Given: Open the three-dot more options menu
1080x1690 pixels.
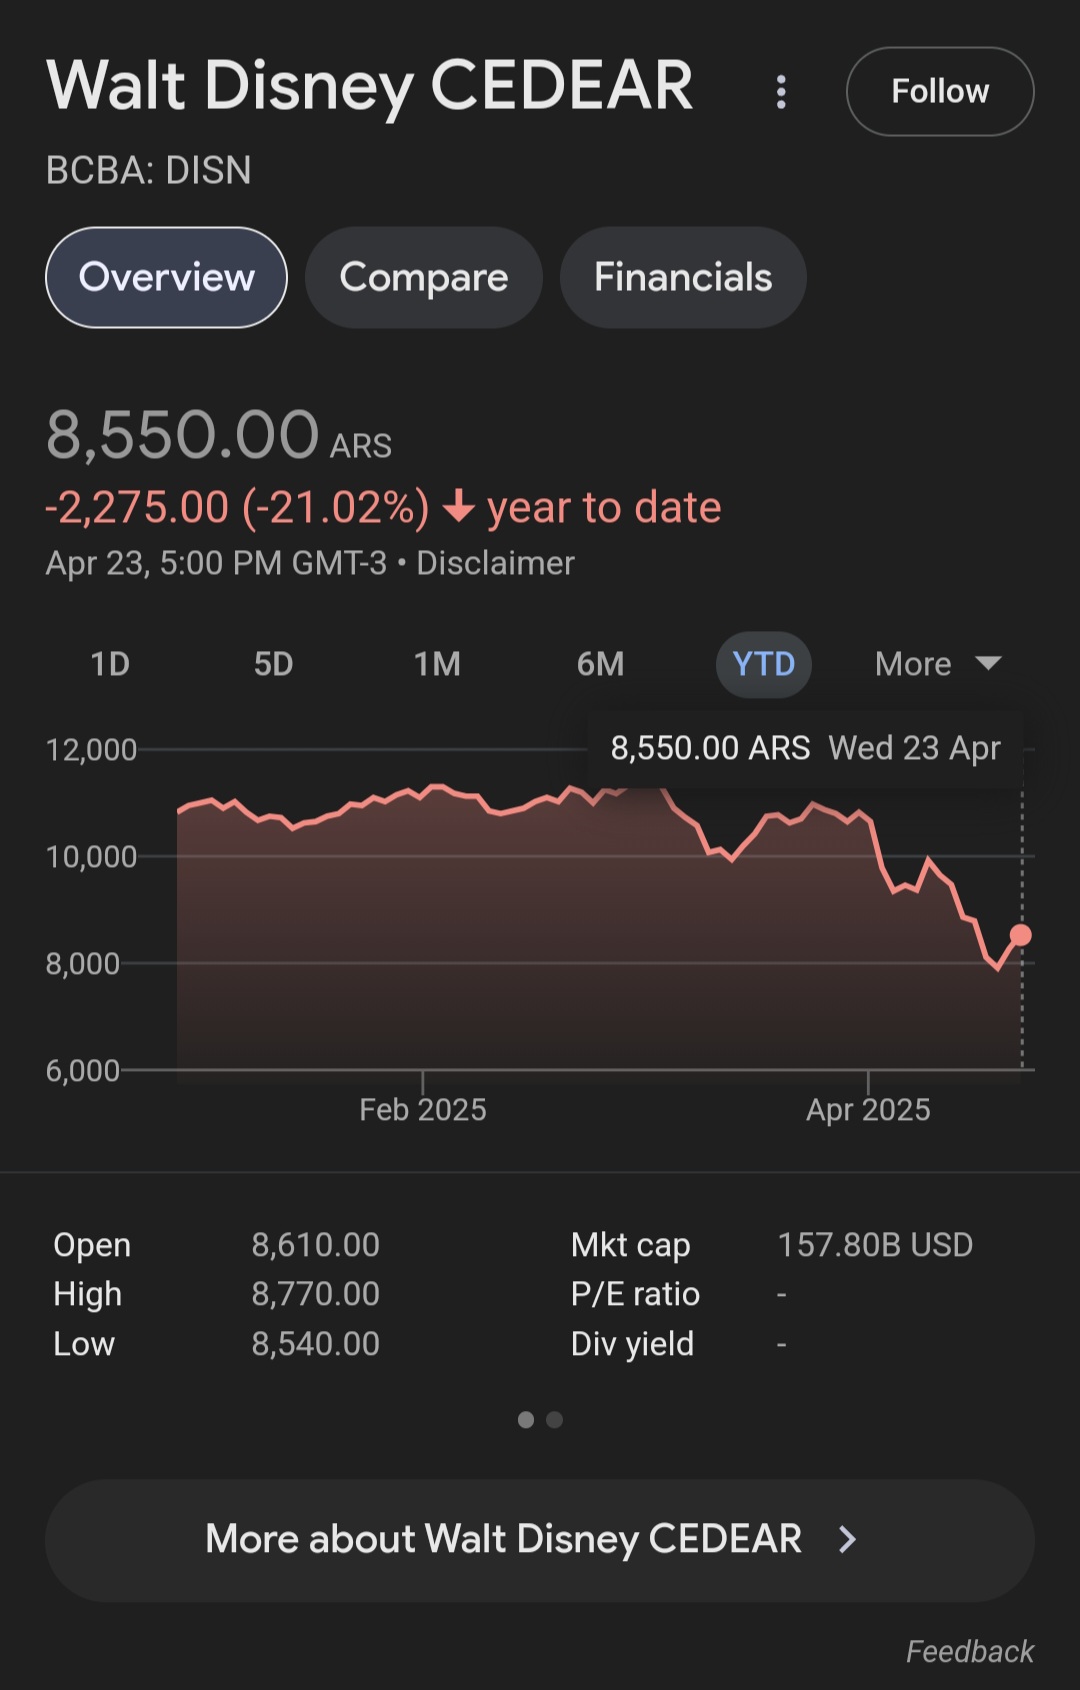Looking at the screenshot, I should 781,92.
